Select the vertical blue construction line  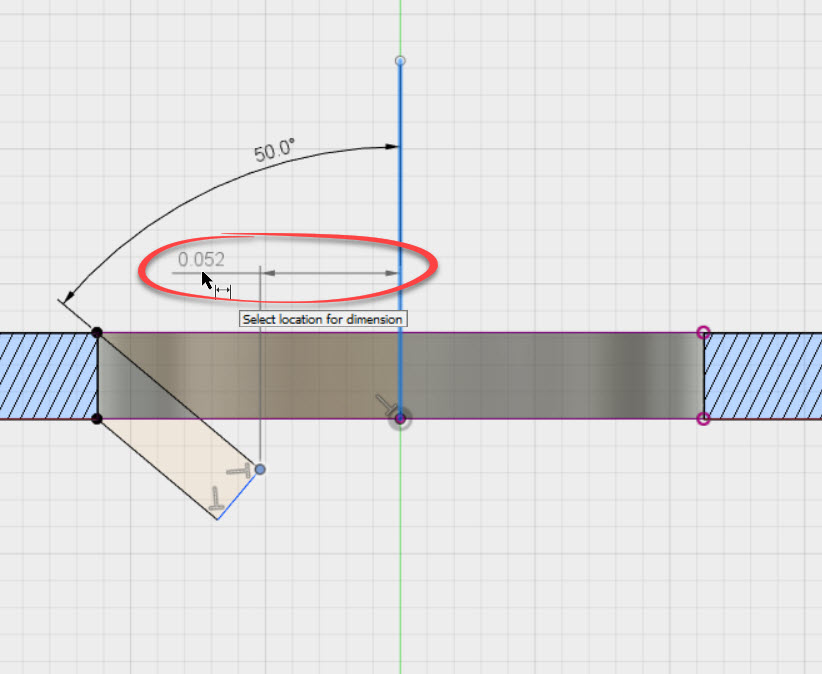pos(400,200)
